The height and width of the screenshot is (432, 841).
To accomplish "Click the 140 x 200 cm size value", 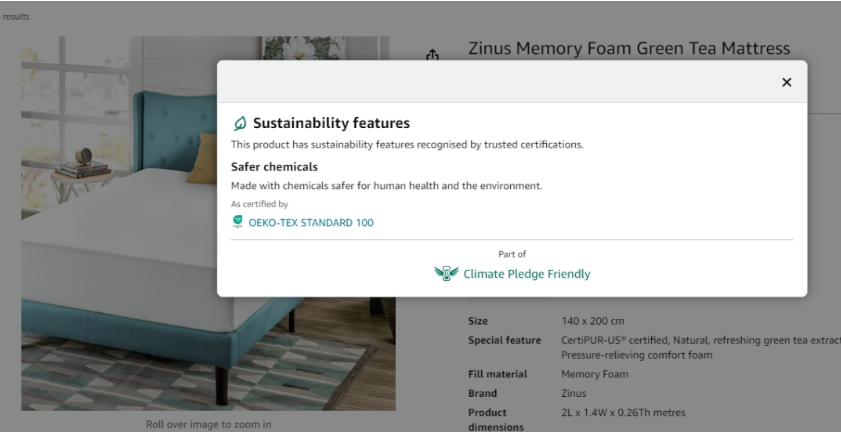I will click(592, 321).
